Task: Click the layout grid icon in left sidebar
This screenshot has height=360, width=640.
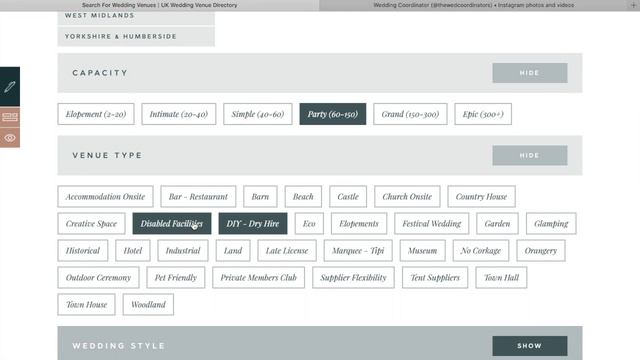Action: pyautogui.click(x=10, y=117)
